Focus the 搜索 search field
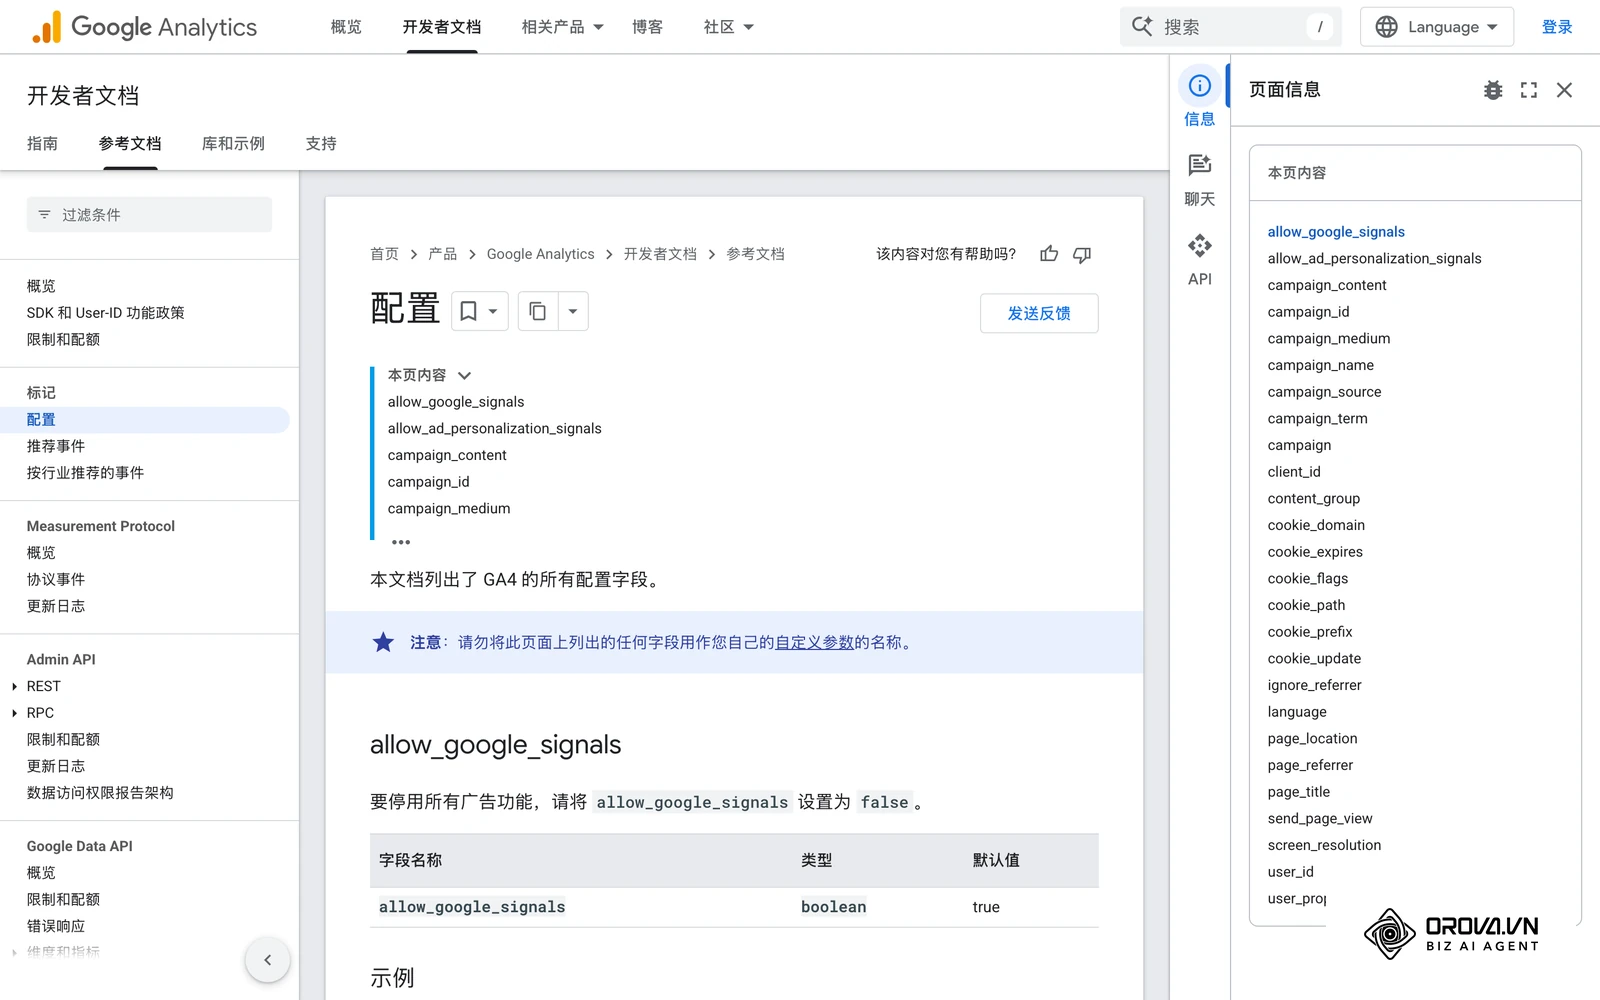 [x=1231, y=27]
